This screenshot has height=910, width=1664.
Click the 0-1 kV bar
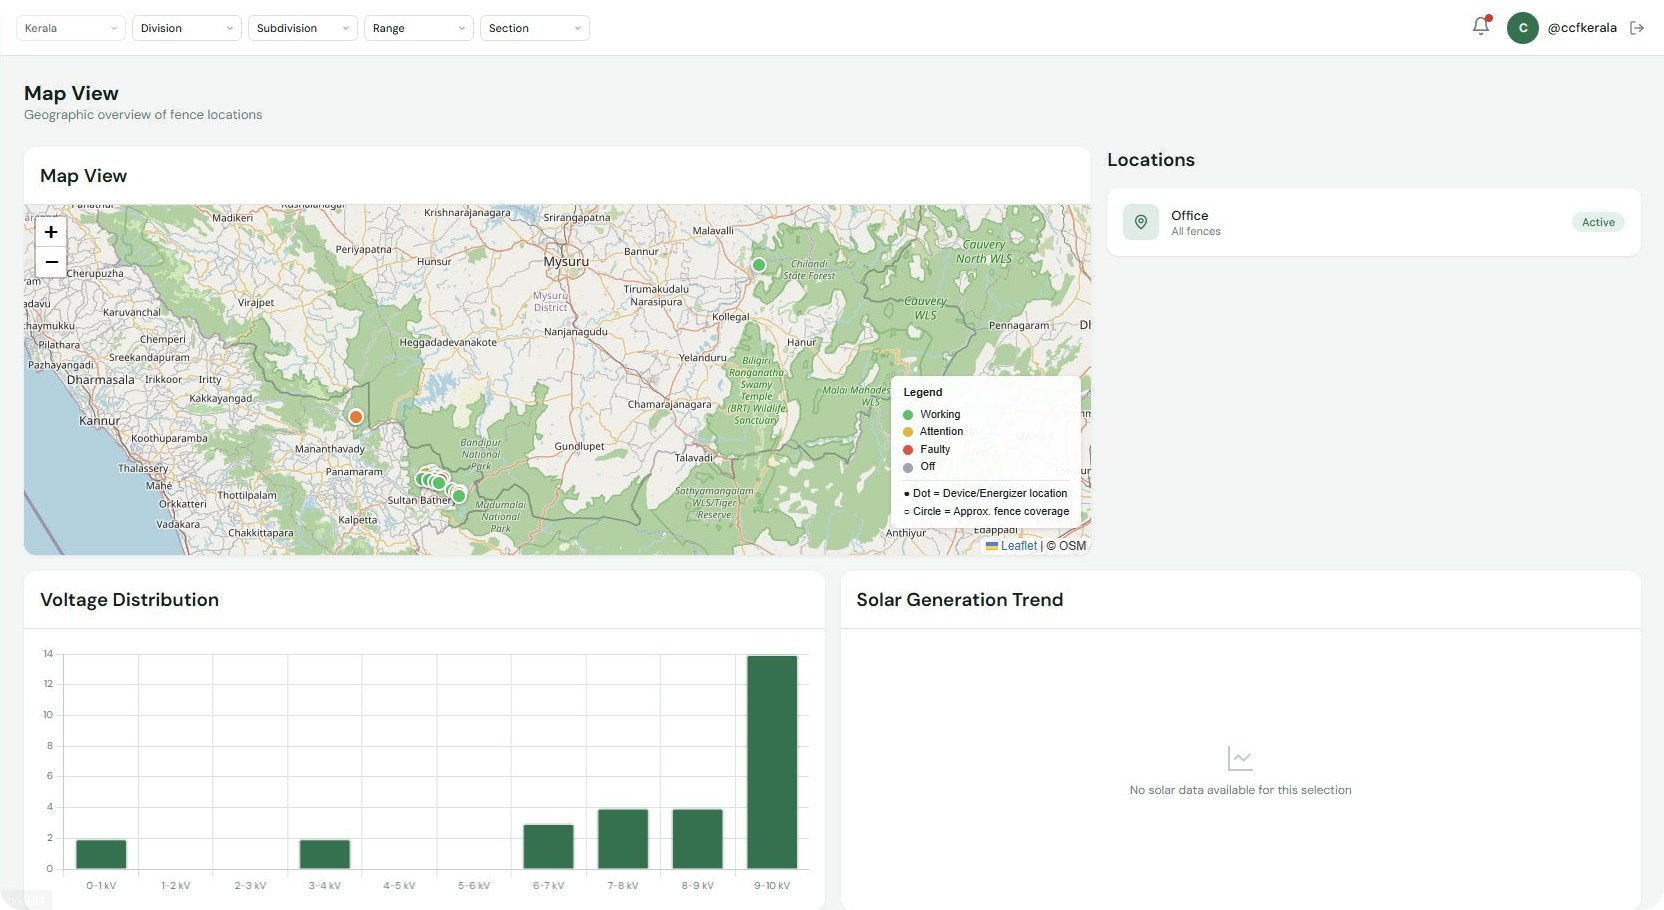[x=101, y=854]
